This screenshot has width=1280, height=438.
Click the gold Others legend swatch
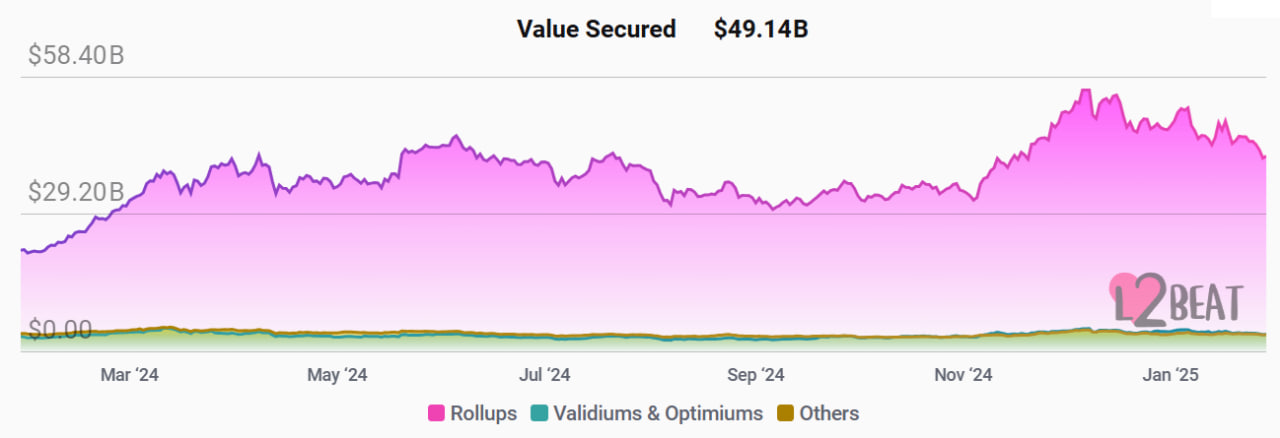(x=787, y=413)
